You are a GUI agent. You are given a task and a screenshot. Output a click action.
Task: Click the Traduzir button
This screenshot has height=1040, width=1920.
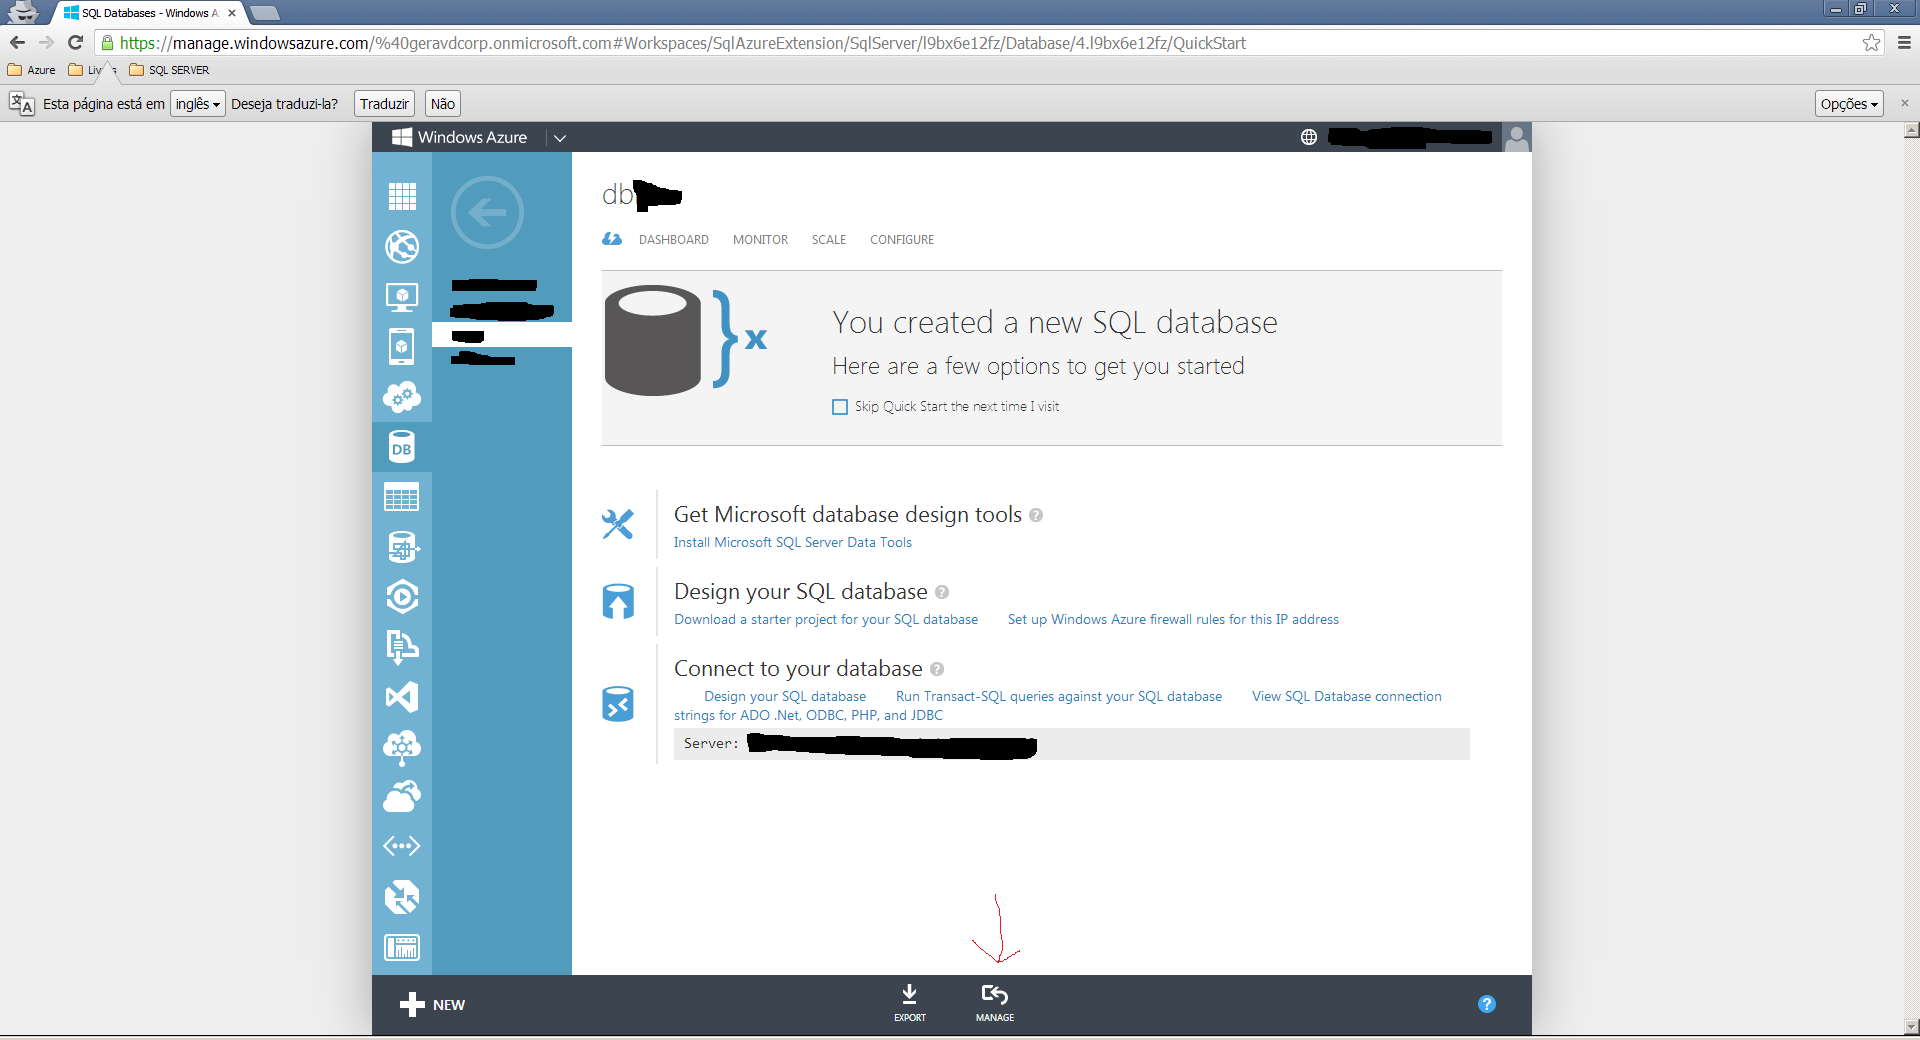pyautogui.click(x=384, y=104)
